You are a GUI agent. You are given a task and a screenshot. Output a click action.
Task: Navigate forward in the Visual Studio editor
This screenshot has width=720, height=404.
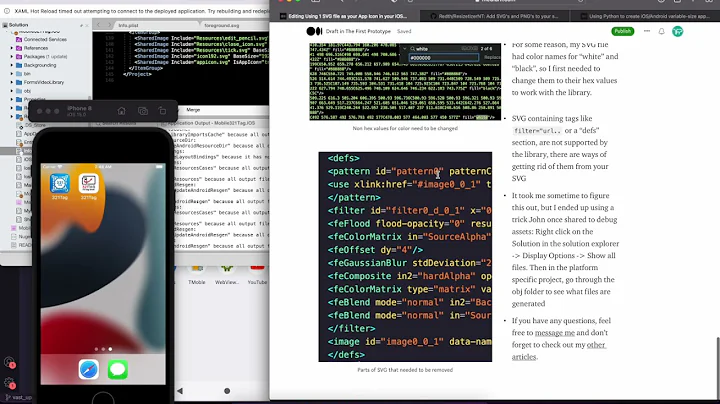(109, 25)
